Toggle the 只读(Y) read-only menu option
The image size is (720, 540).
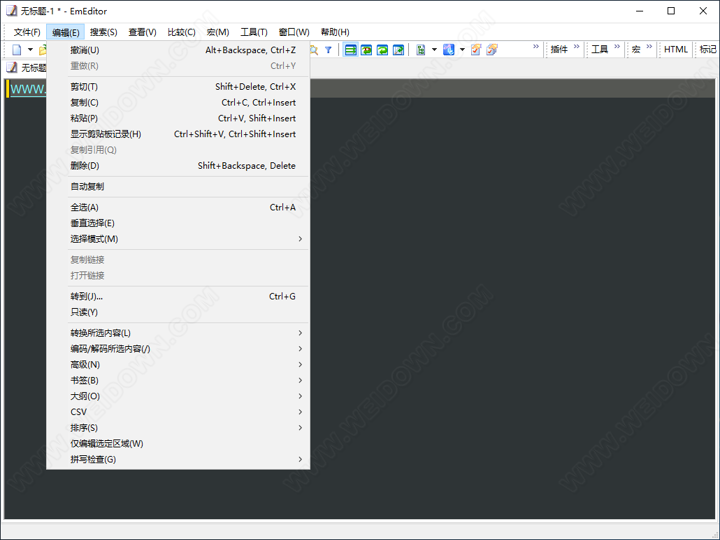click(84, 312)
